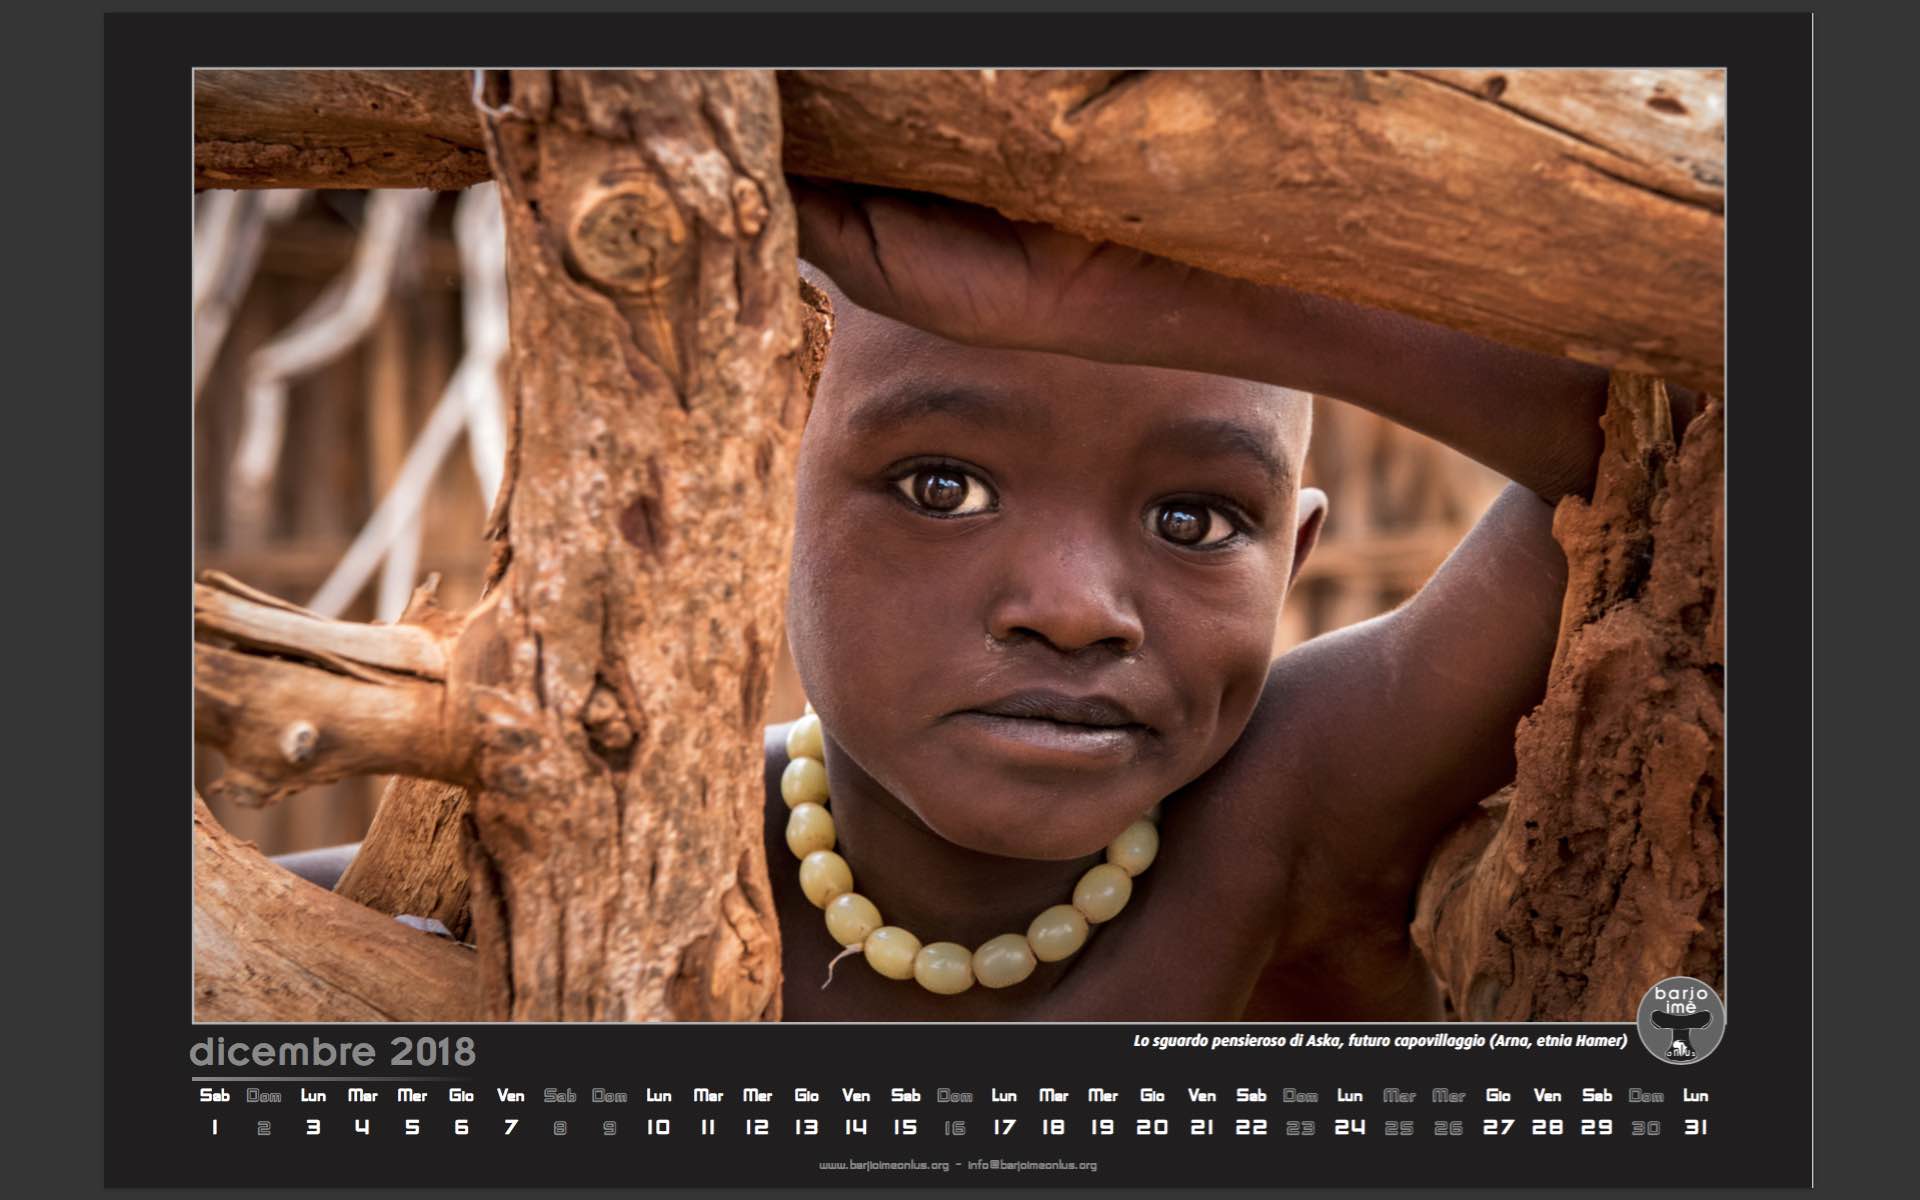Click the dicembre 2018 month title
This screenshot has width=1920, height=1200.
pyautogui.click(x=332, y=1052)
